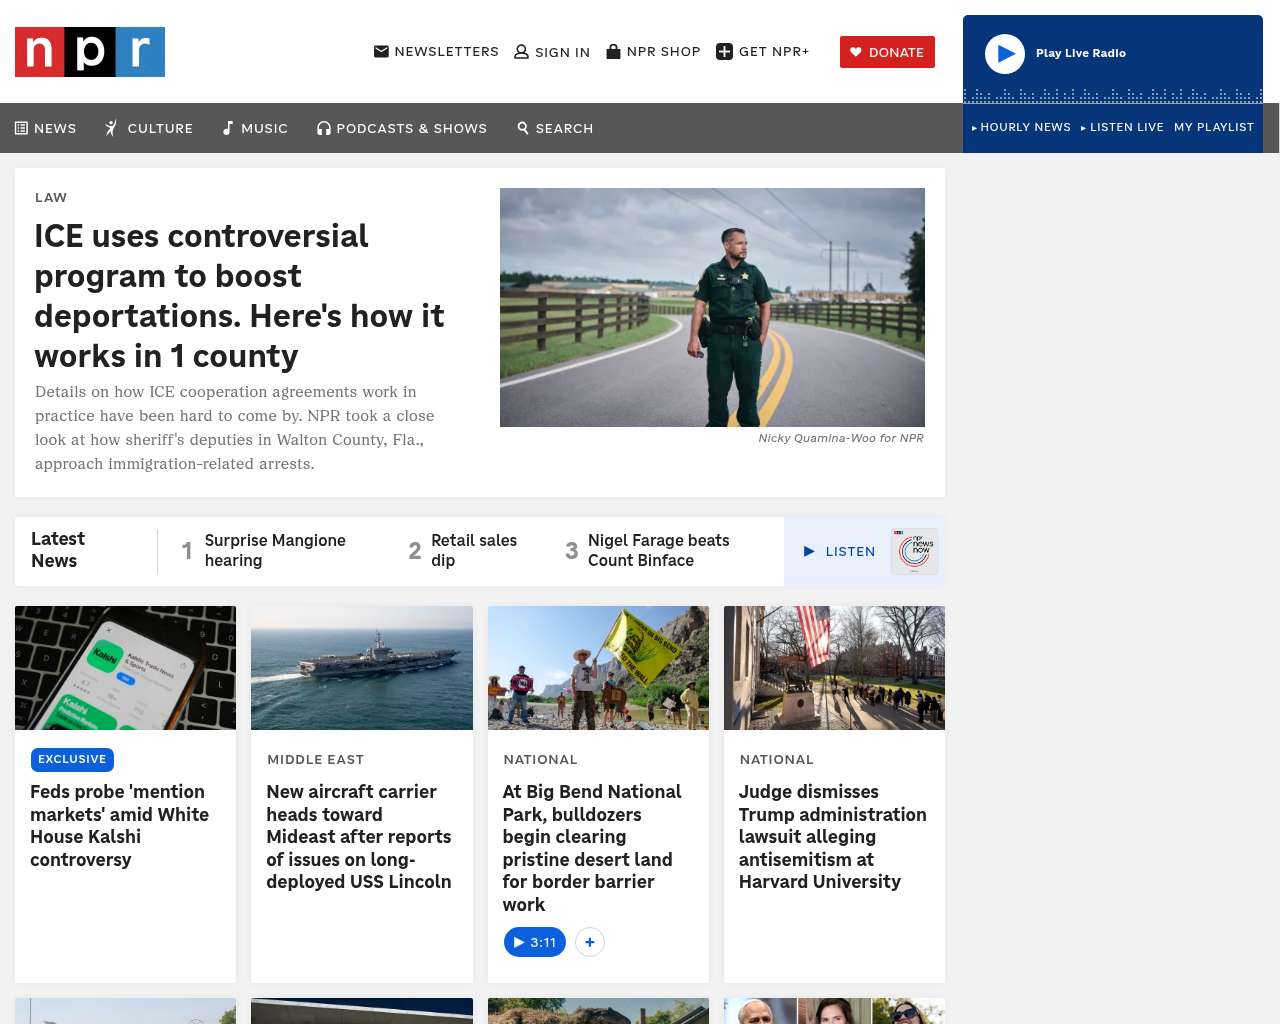Open Retail sales dip story
This screenshot has width=1280, height=1024.
click(474, 550)
